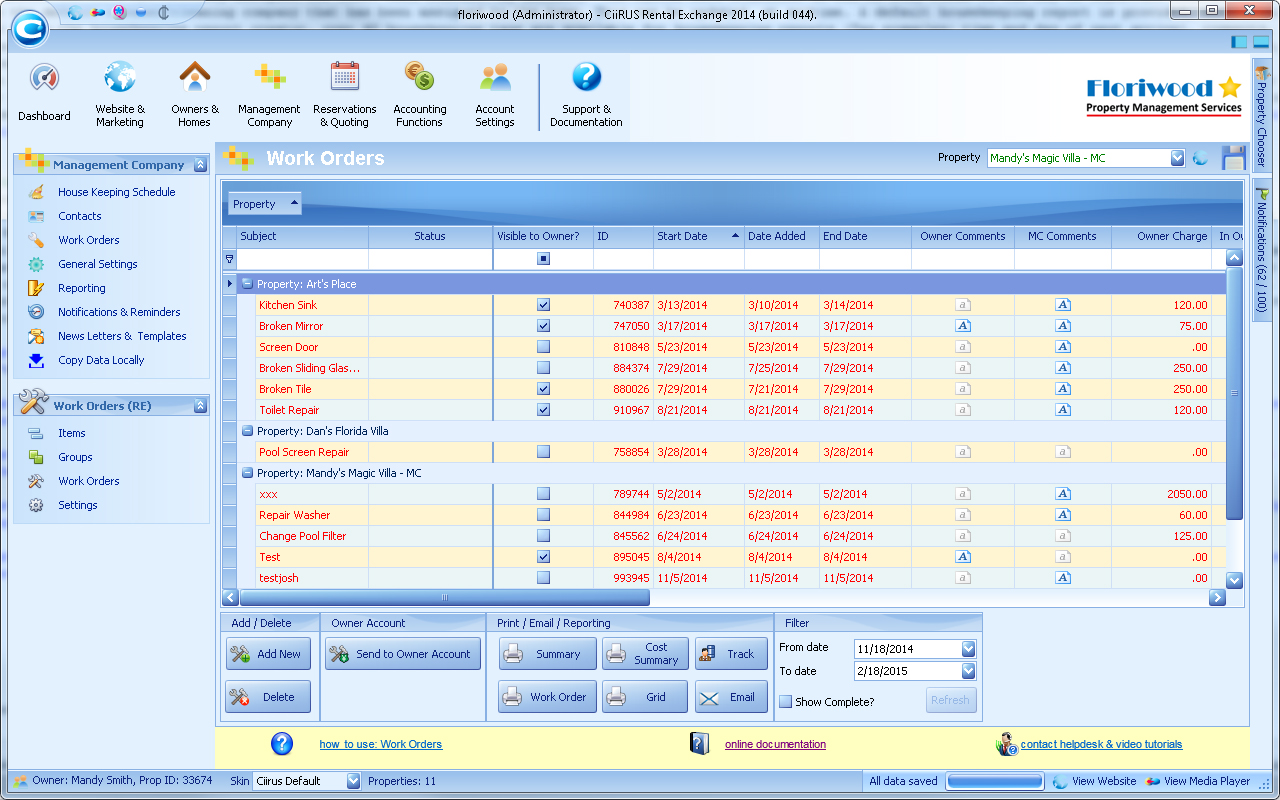Viewport: 1280px width, 800px height.
Task: Click vertical scrollbar down arrow
Action: click(1234, 580)
